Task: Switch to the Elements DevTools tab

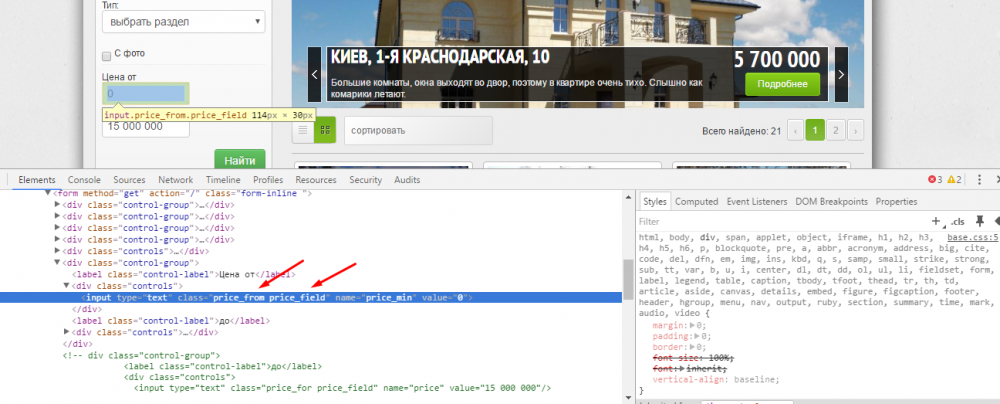Action: pyautogui.click(x=37, y=180)
